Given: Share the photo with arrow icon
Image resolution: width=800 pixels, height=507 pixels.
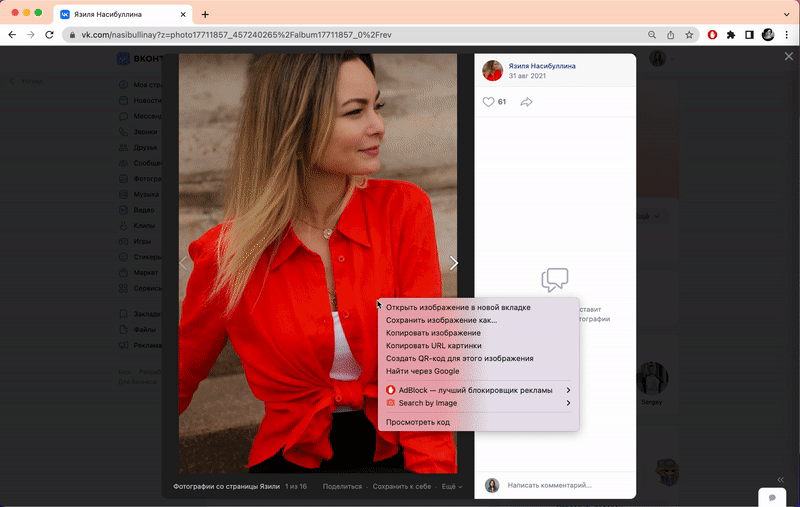Looking at the screenshot, I should pos(527,102).
